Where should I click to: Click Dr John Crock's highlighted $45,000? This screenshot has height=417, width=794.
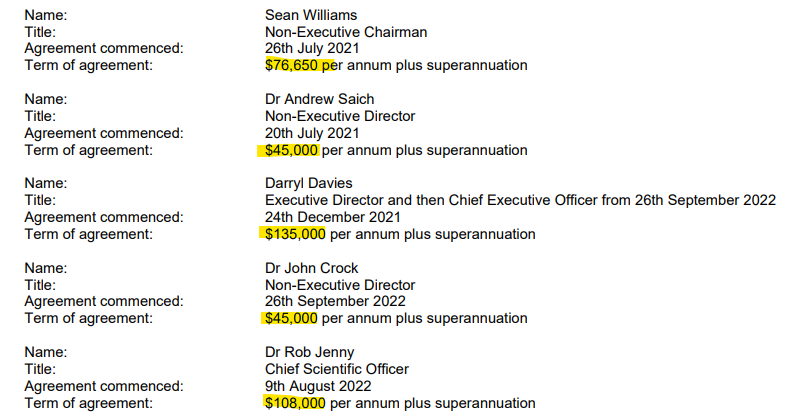[291, 318]
